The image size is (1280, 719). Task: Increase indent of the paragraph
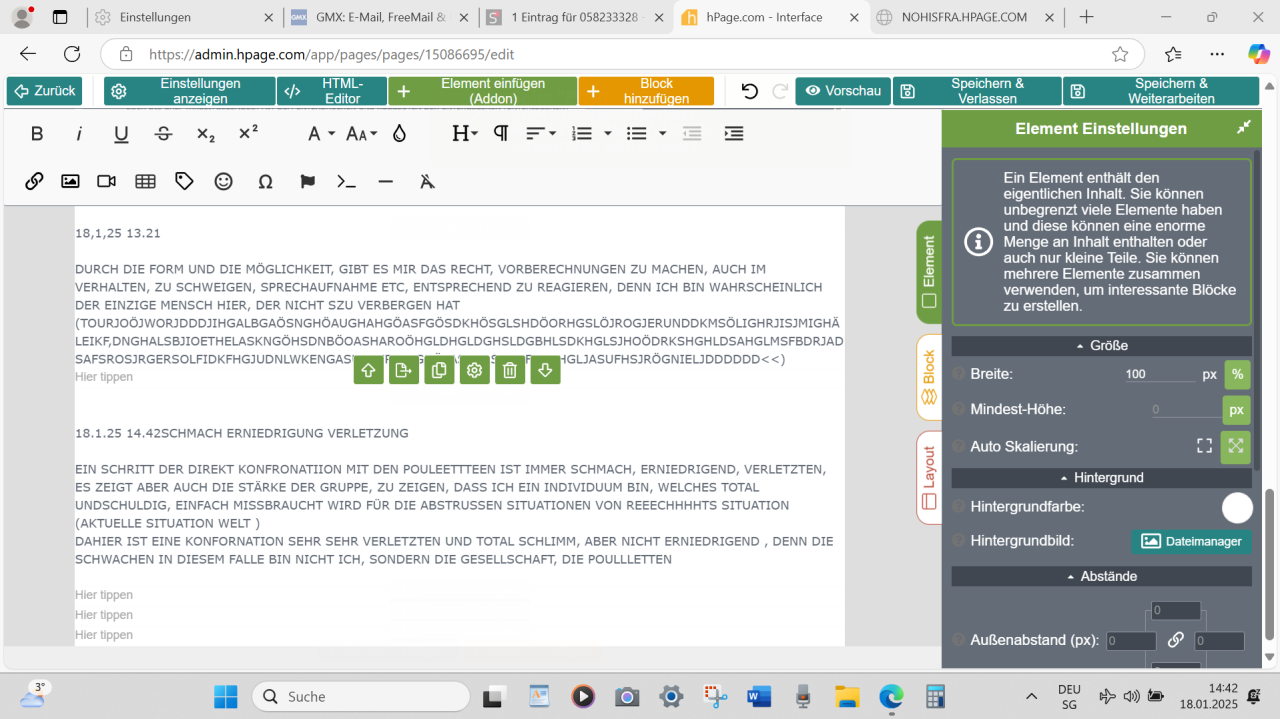pos(734,134)
